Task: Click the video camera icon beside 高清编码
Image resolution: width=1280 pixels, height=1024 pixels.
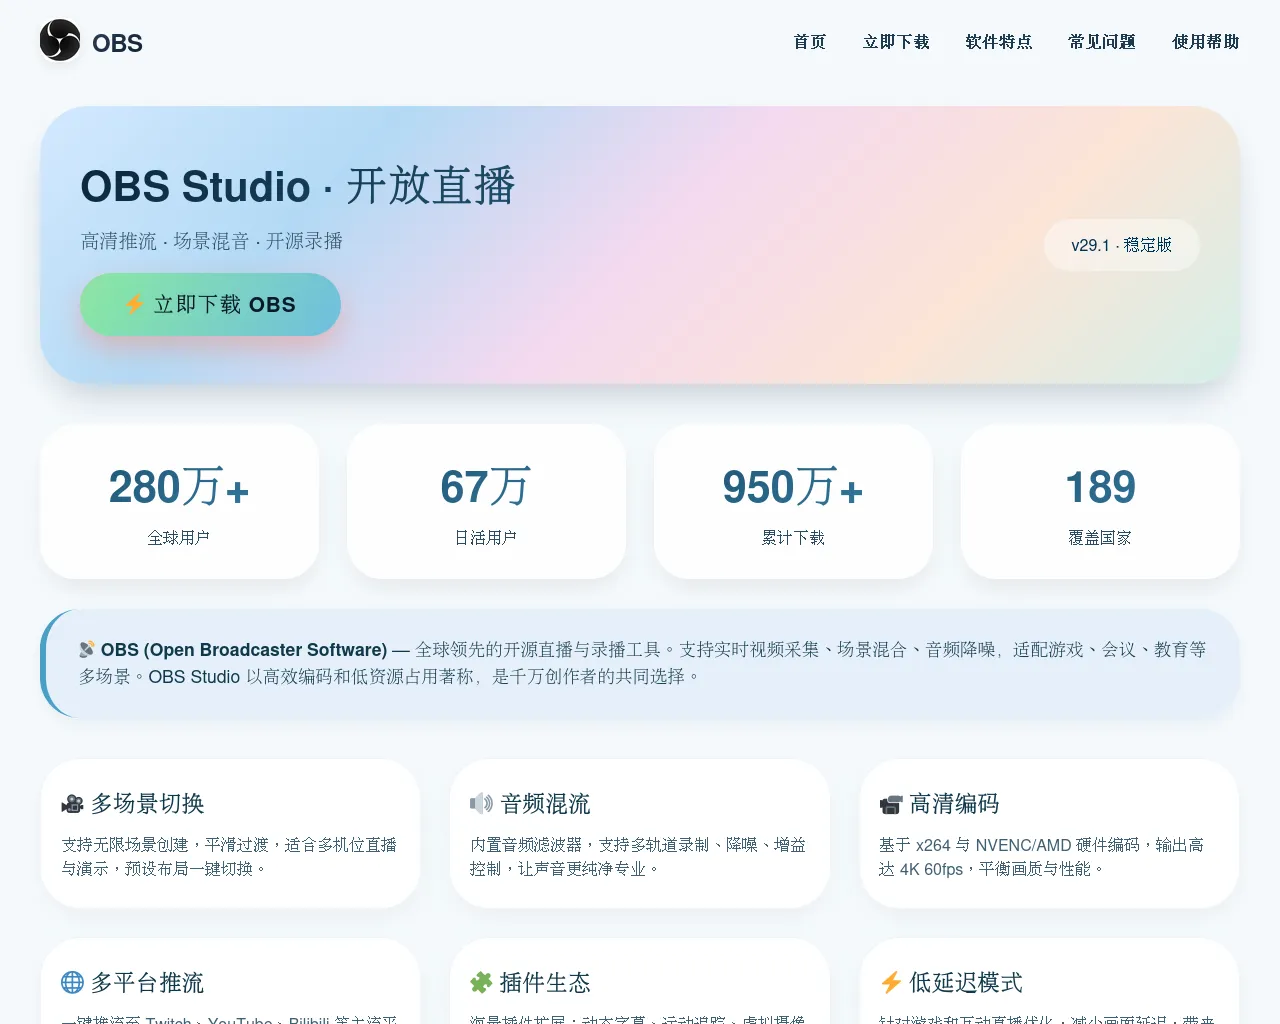Action: [890, 805]
